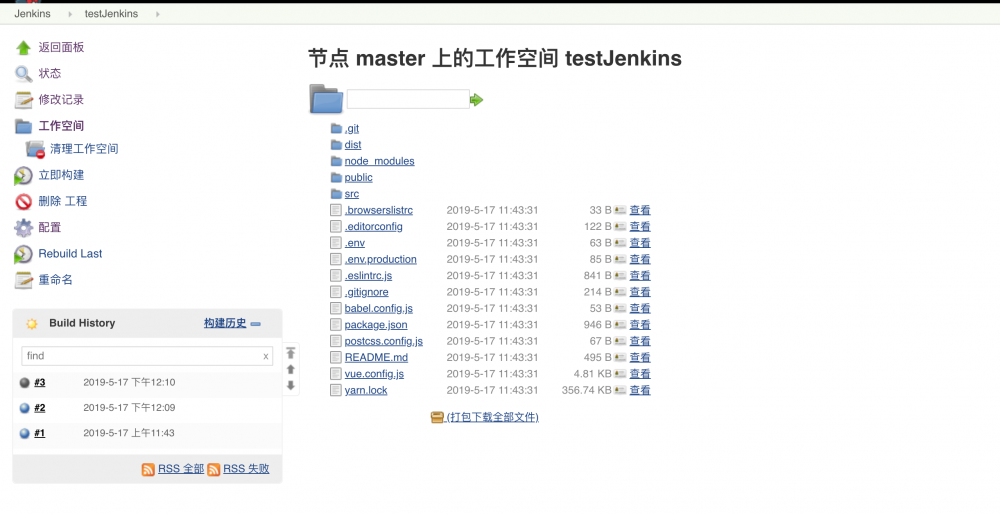Click the green go arrow next to path field

point(476,99)
